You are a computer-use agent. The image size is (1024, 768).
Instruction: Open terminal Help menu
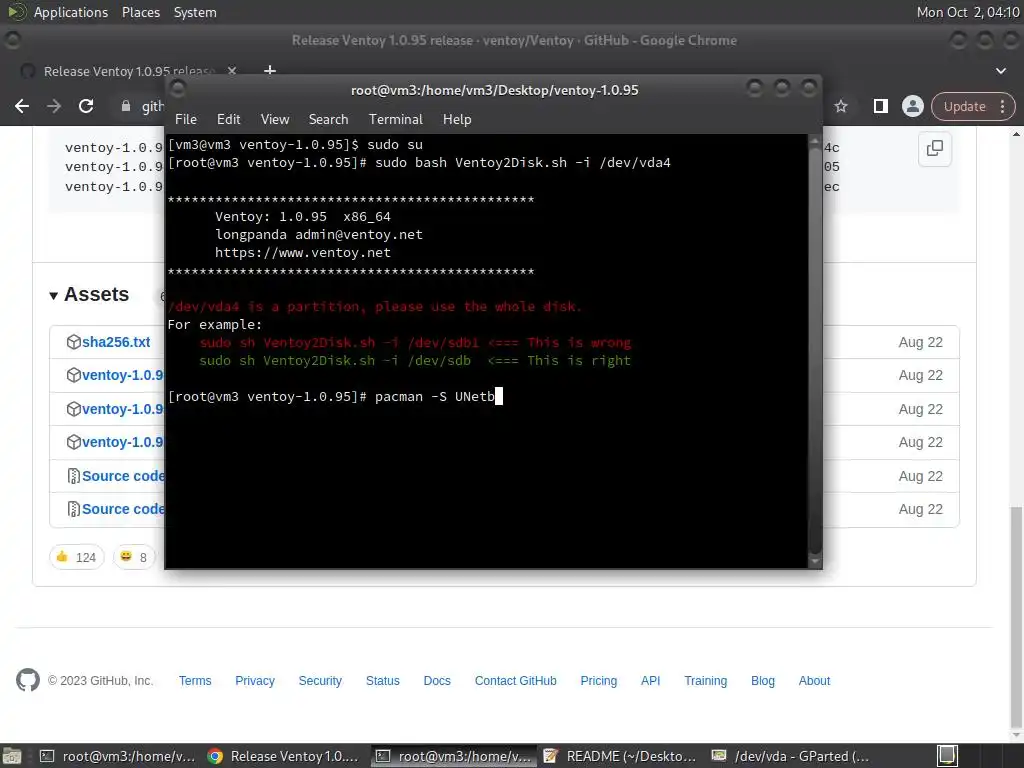pos(457,119)
